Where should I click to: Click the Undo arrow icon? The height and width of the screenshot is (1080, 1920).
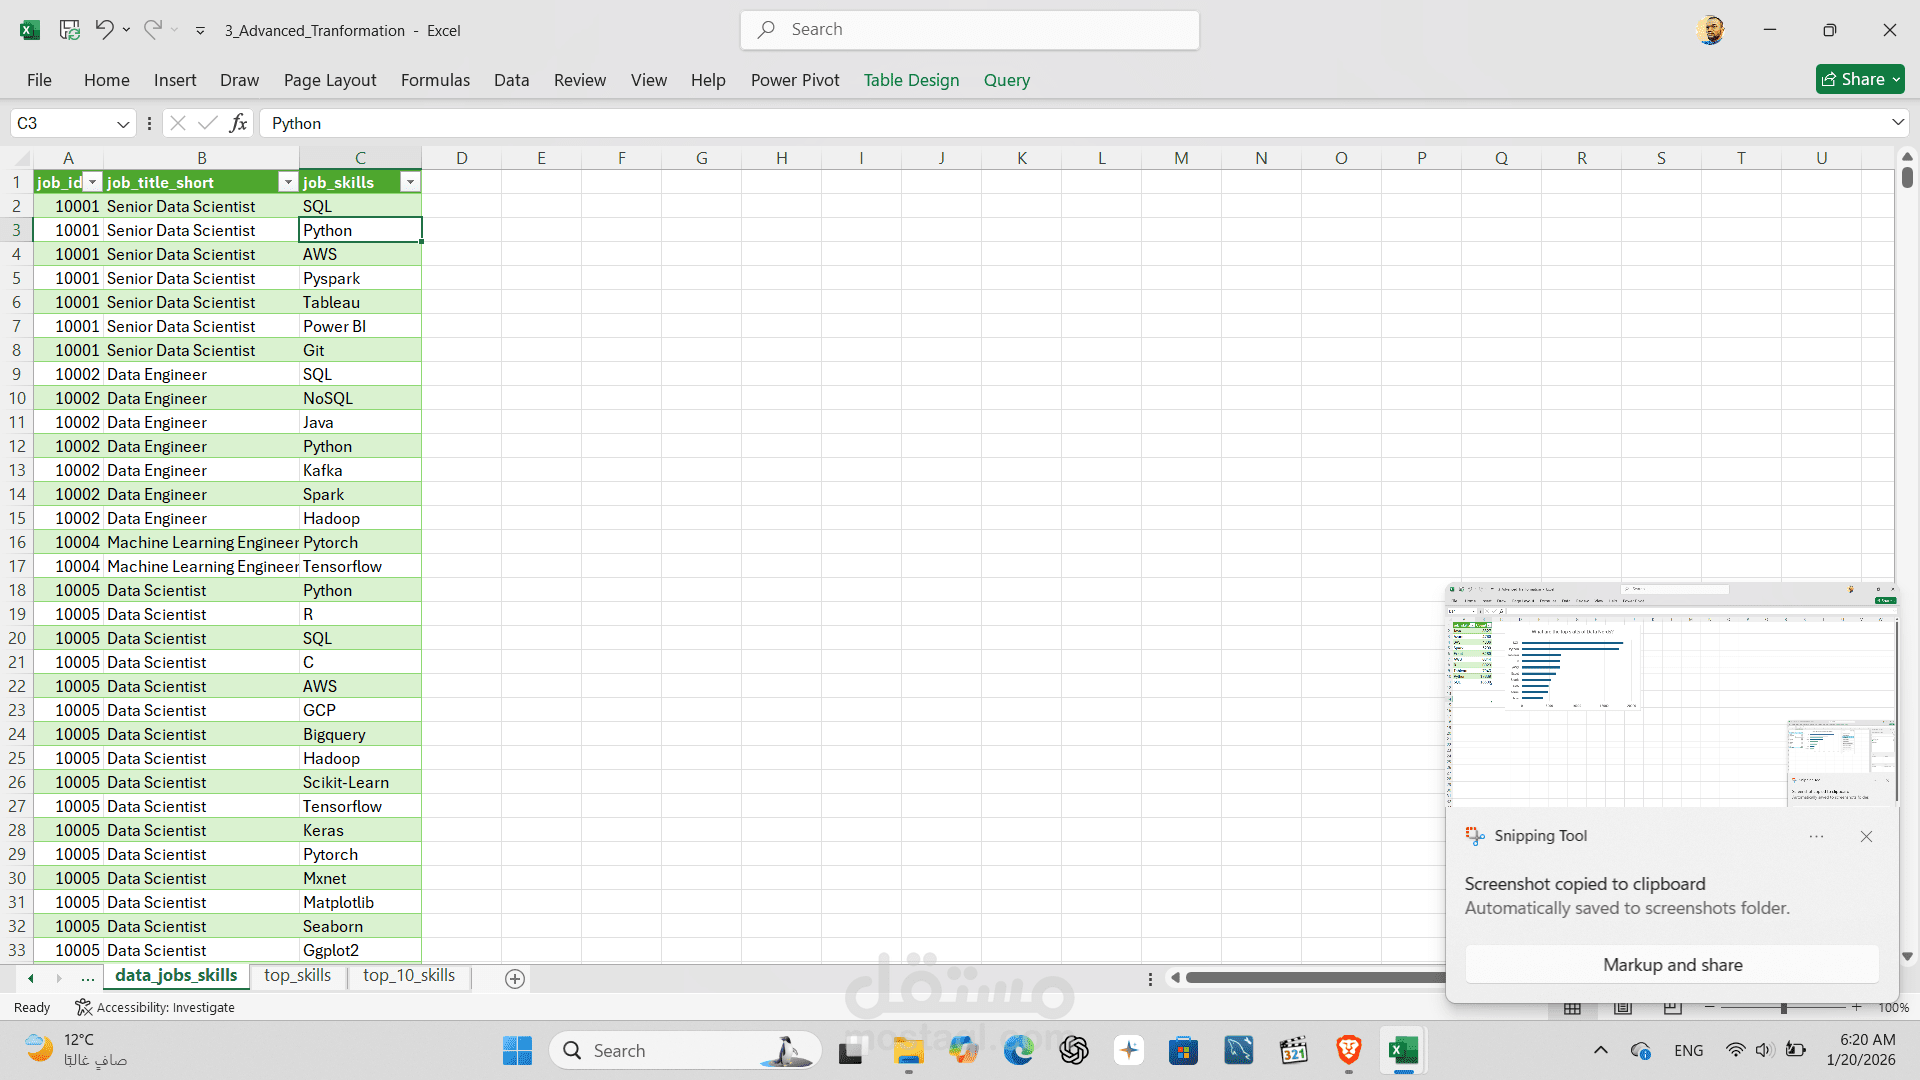click(x=104, y=30)
